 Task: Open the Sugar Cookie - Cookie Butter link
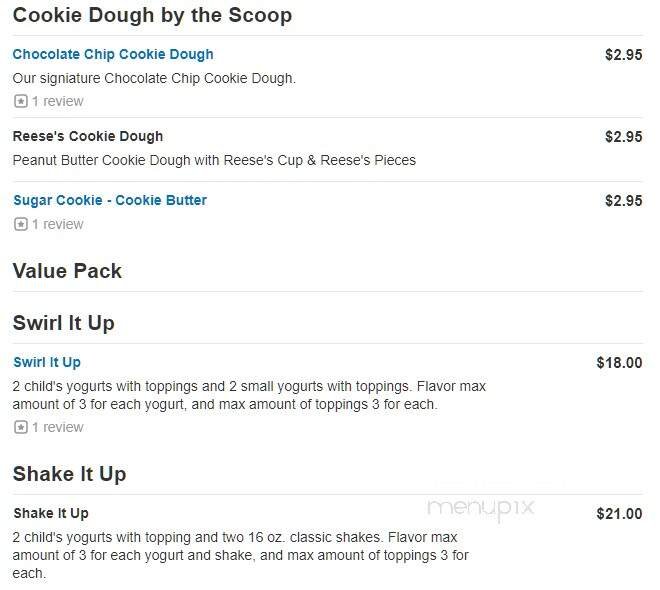tap(110, 200)
